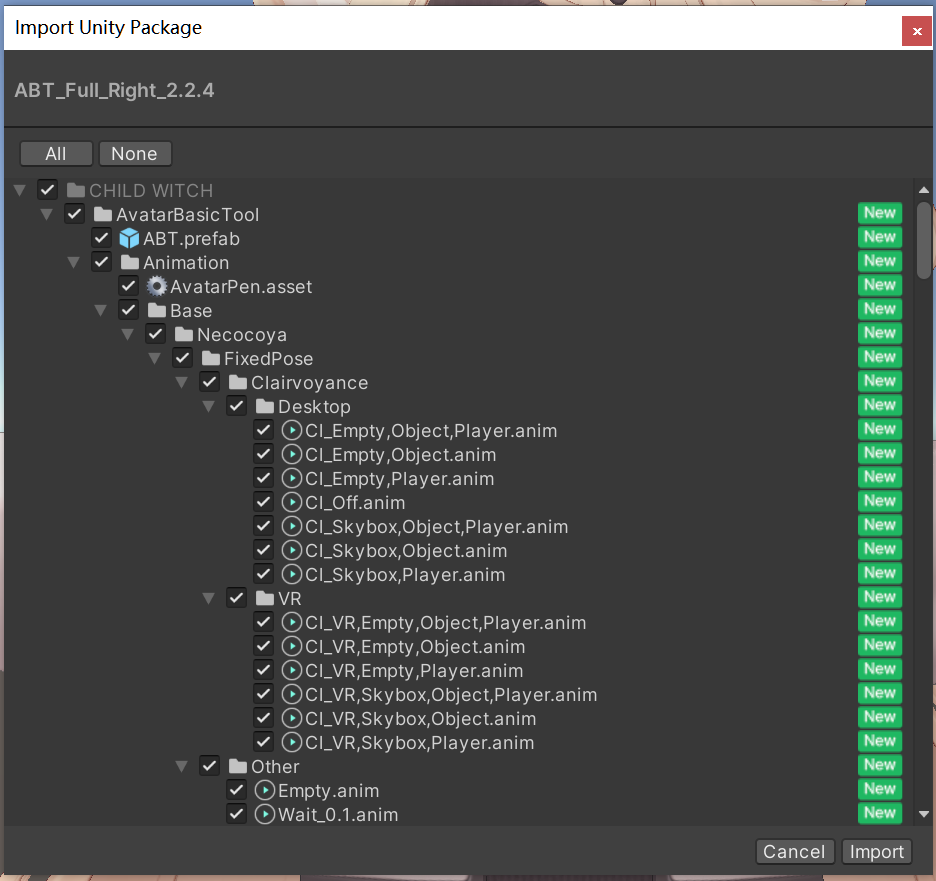Uncheck the FixedPose folder checkbox
The width and height of the screenshot is (936, 881).
point(183,359)
